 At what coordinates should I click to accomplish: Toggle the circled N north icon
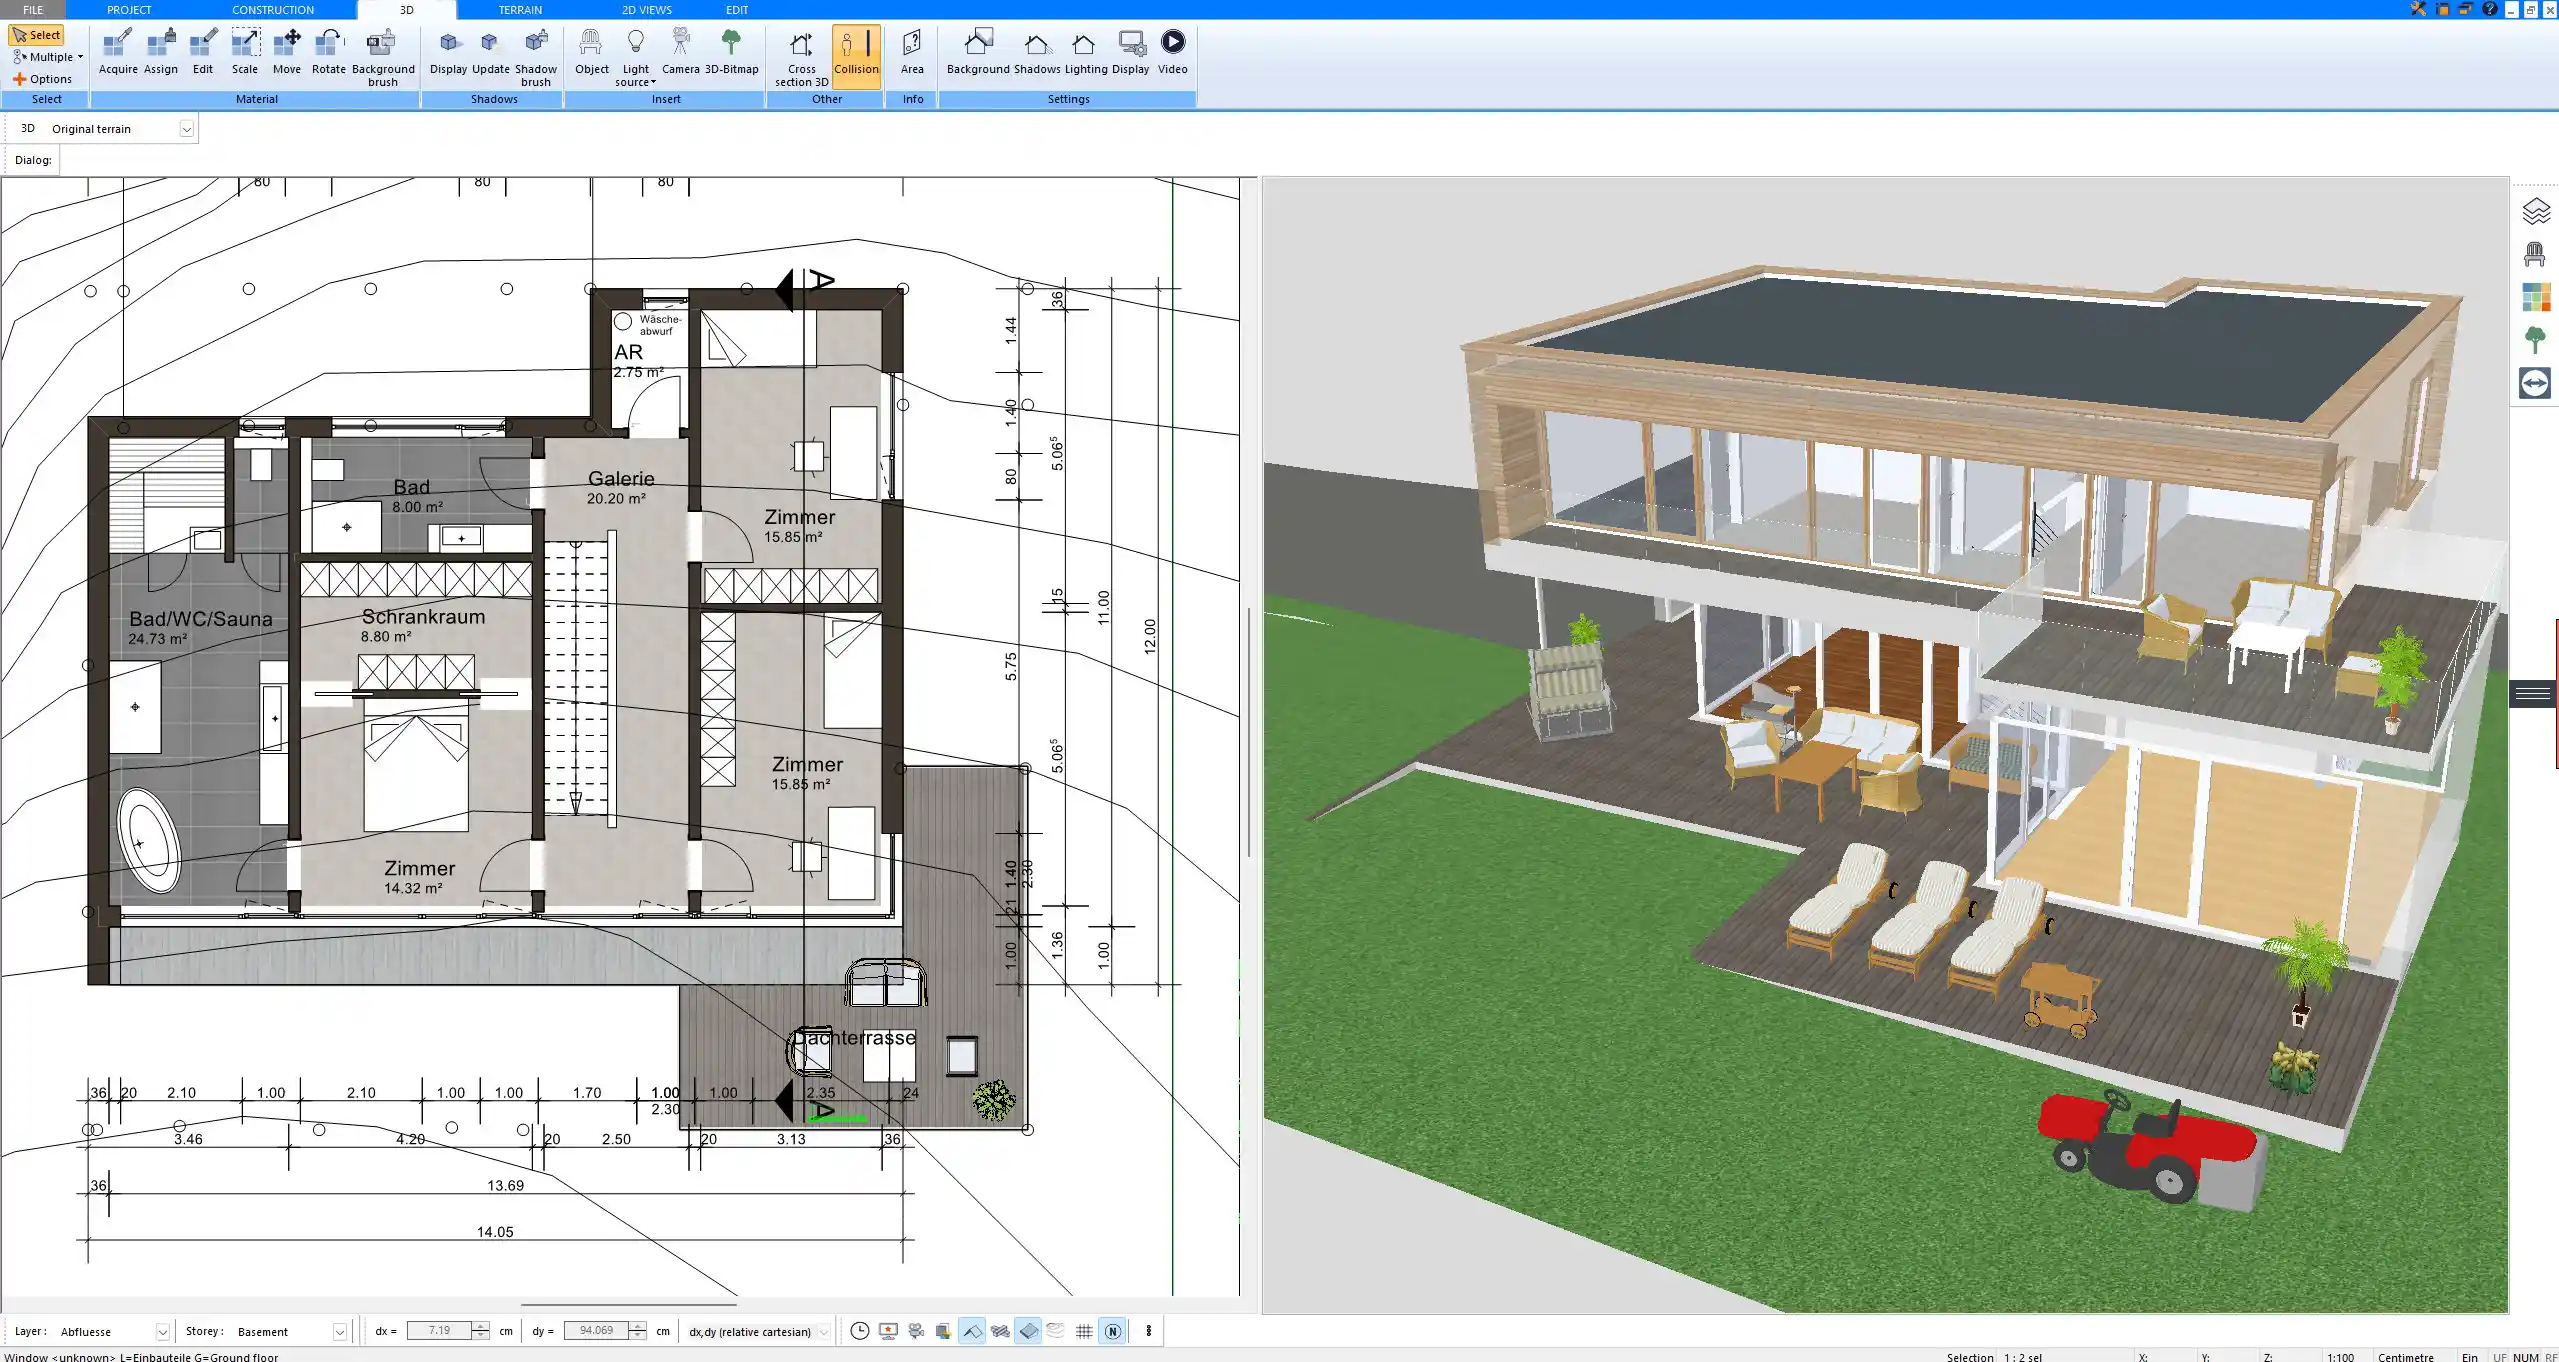tap(1112, 1331)
